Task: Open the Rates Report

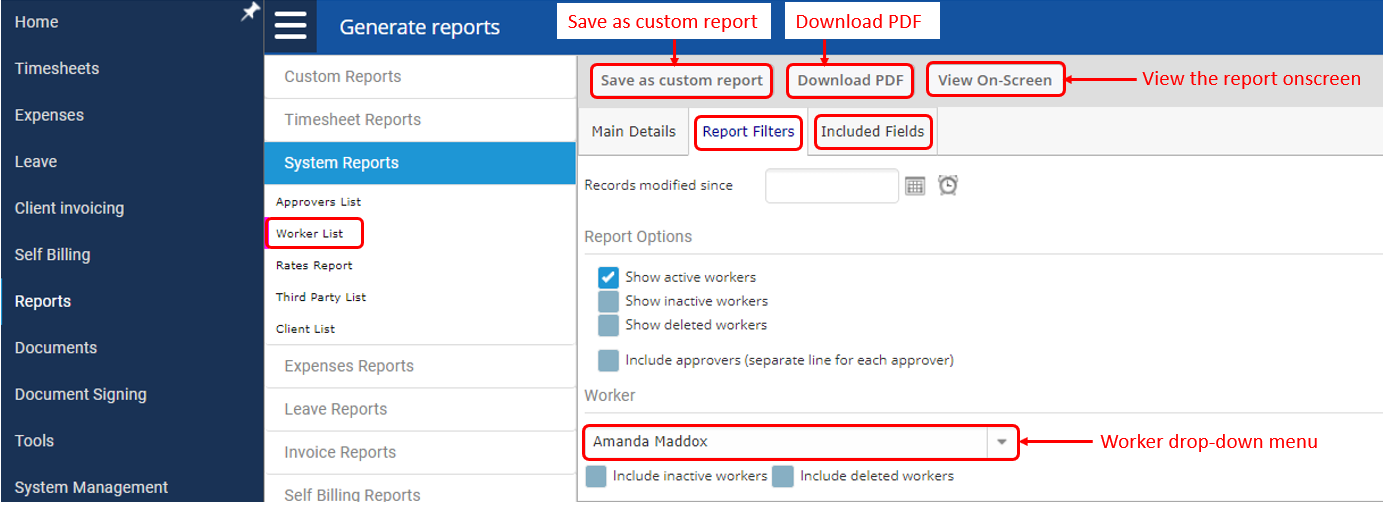Action: tap(314, 266)
